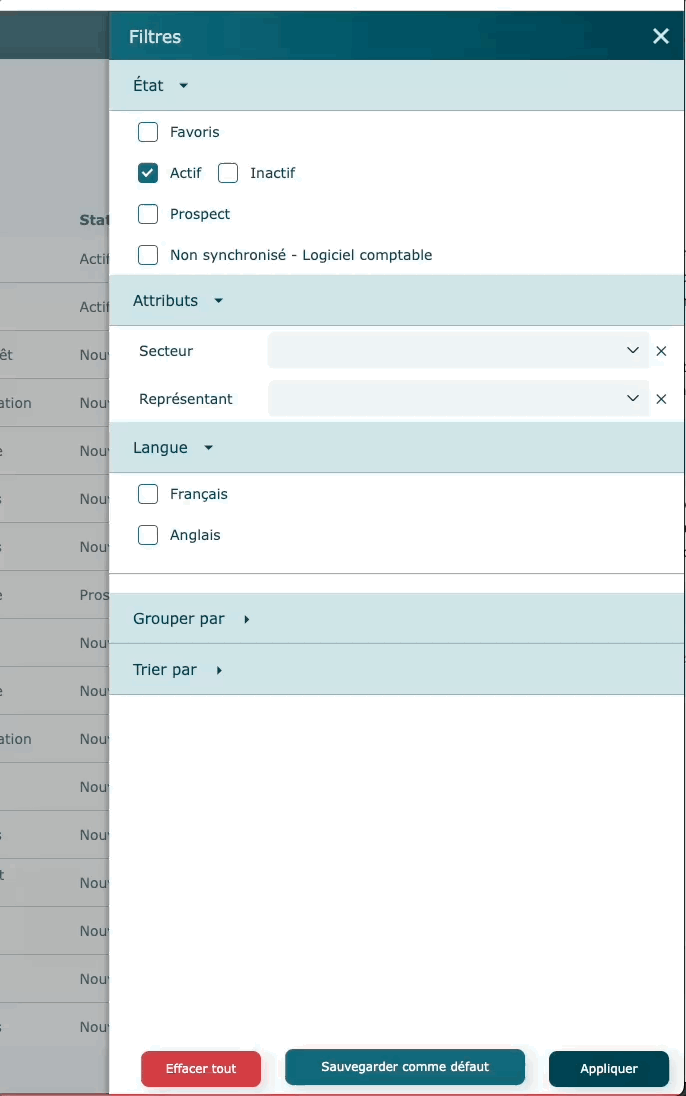Check Non synchronisé - Logiciel comptable
This screenshot has height=1096, width=686.
point(148,255)
